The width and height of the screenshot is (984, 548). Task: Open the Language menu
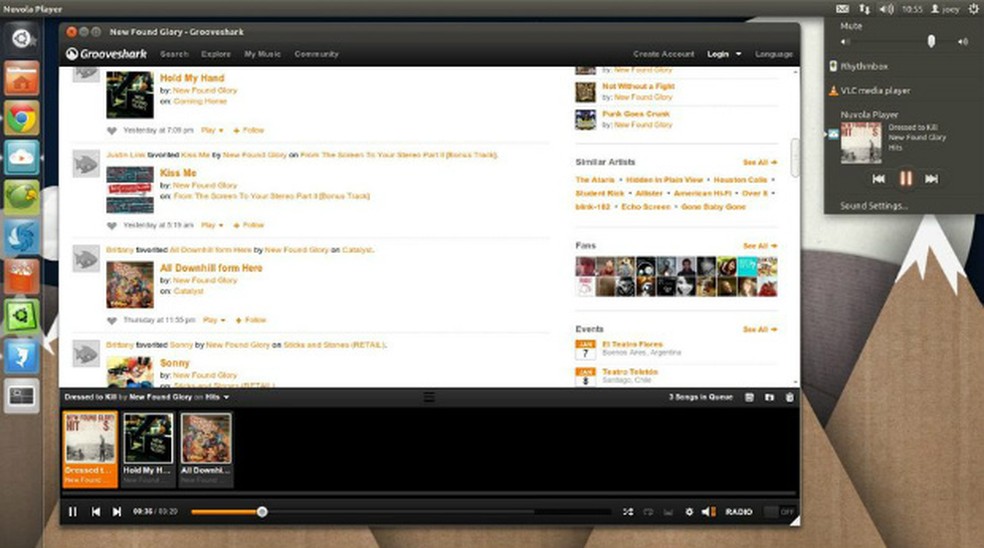pyautogui.click(x=774, y=54)
